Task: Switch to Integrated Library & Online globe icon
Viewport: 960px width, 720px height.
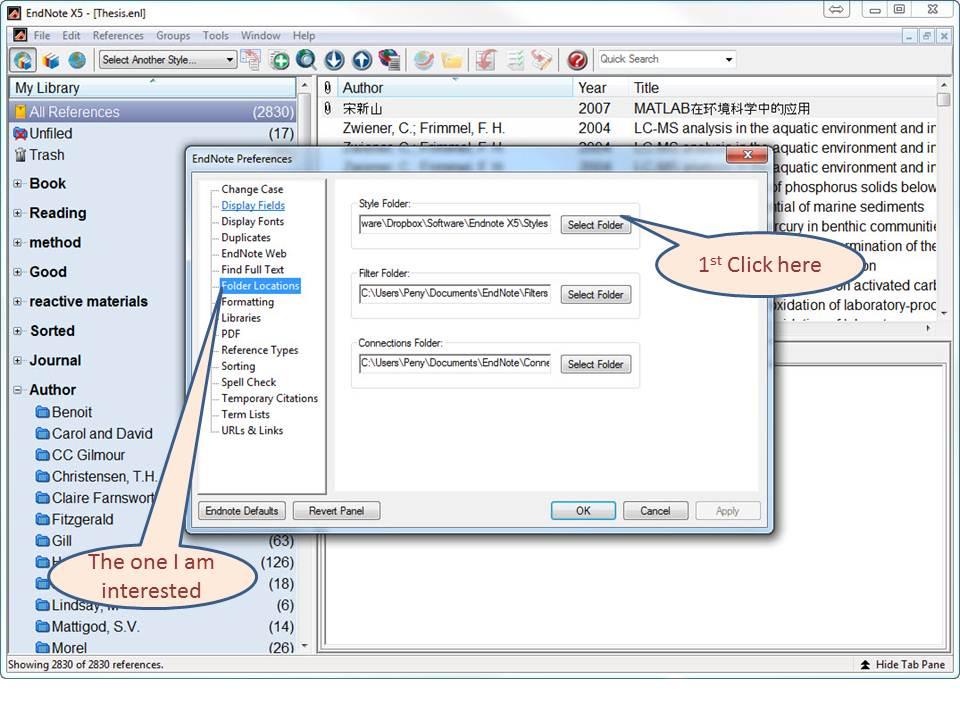Action: pos(77,60)
